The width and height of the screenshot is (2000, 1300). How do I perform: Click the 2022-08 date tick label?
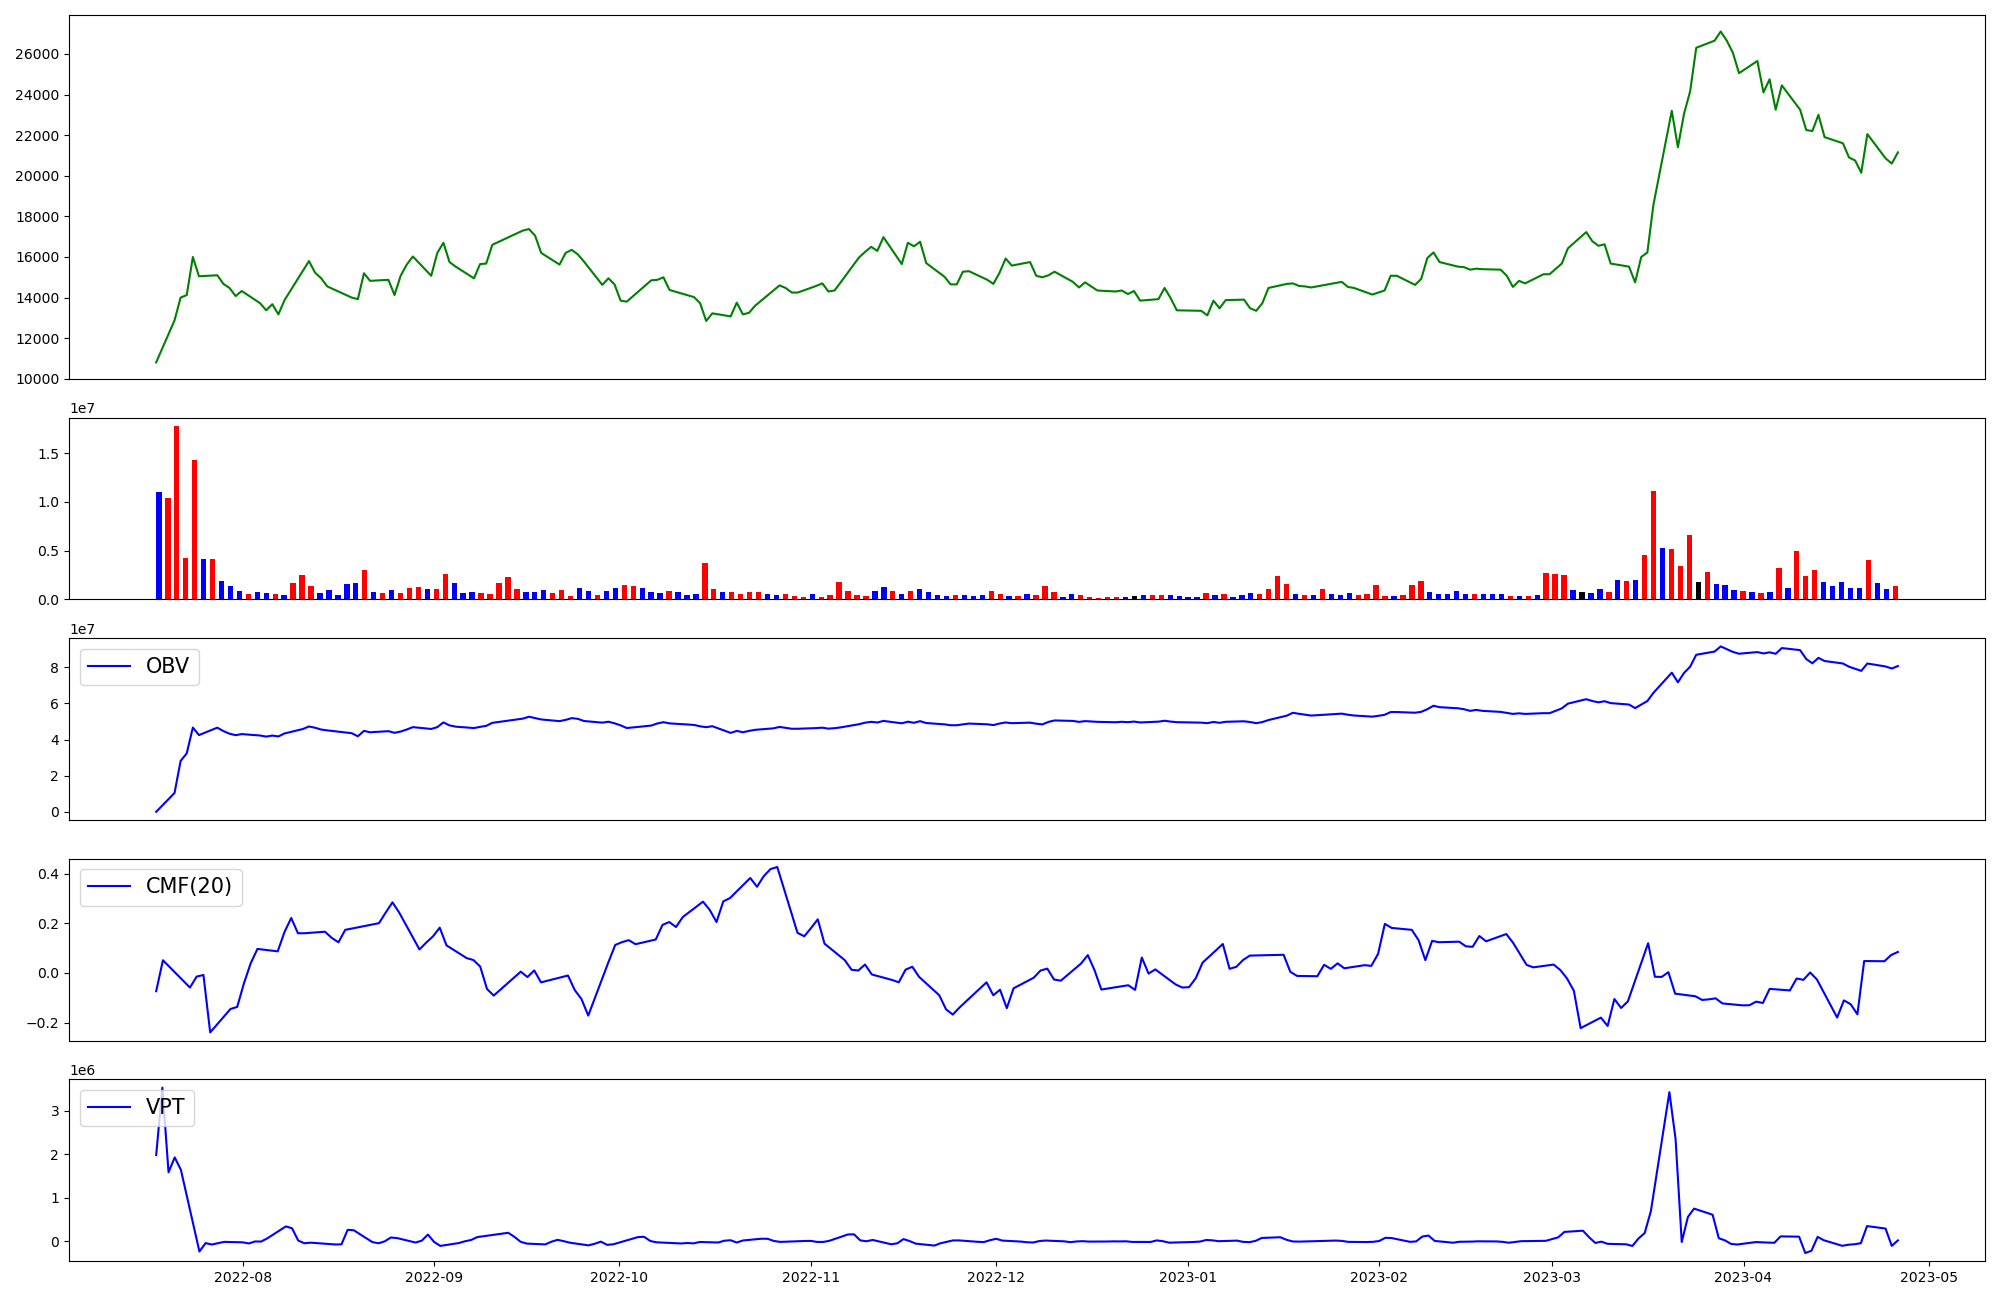[243, 1276]
